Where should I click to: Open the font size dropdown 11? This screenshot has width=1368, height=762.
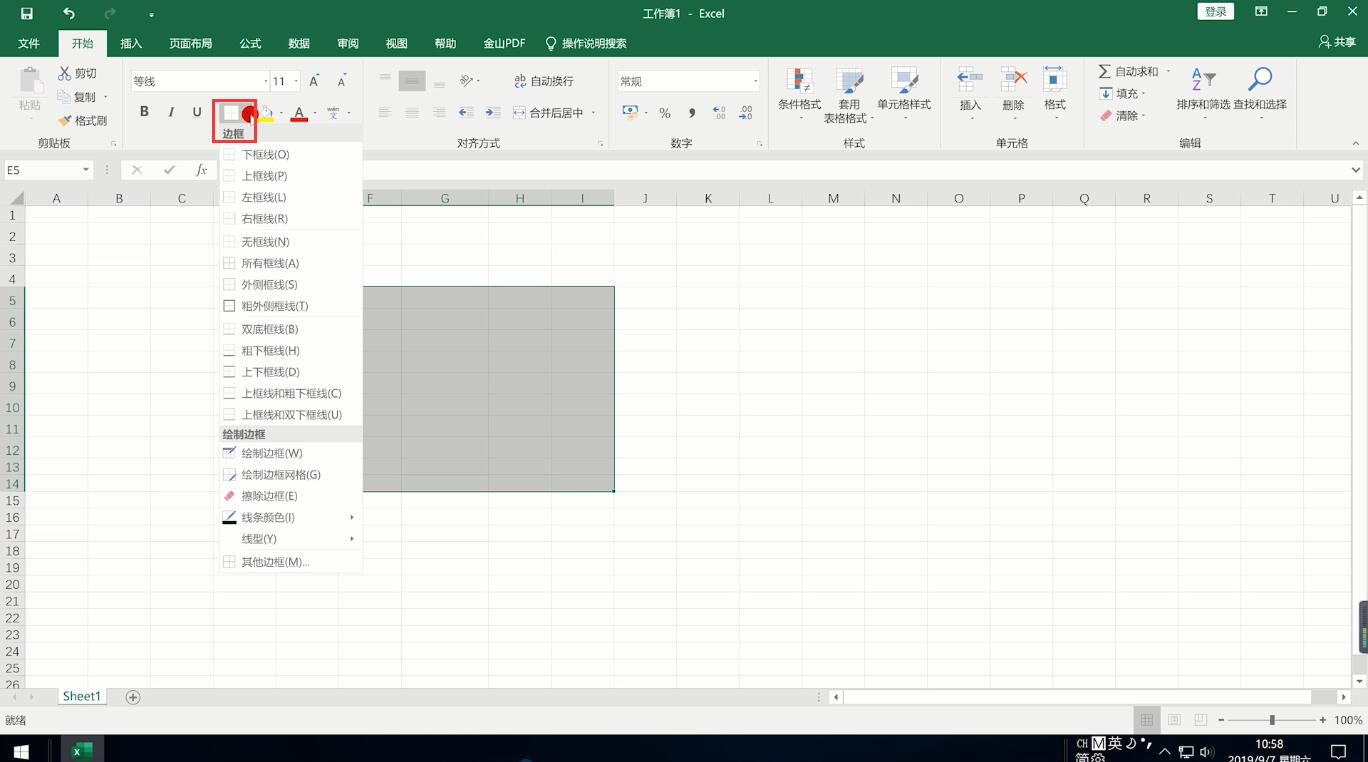297,81
